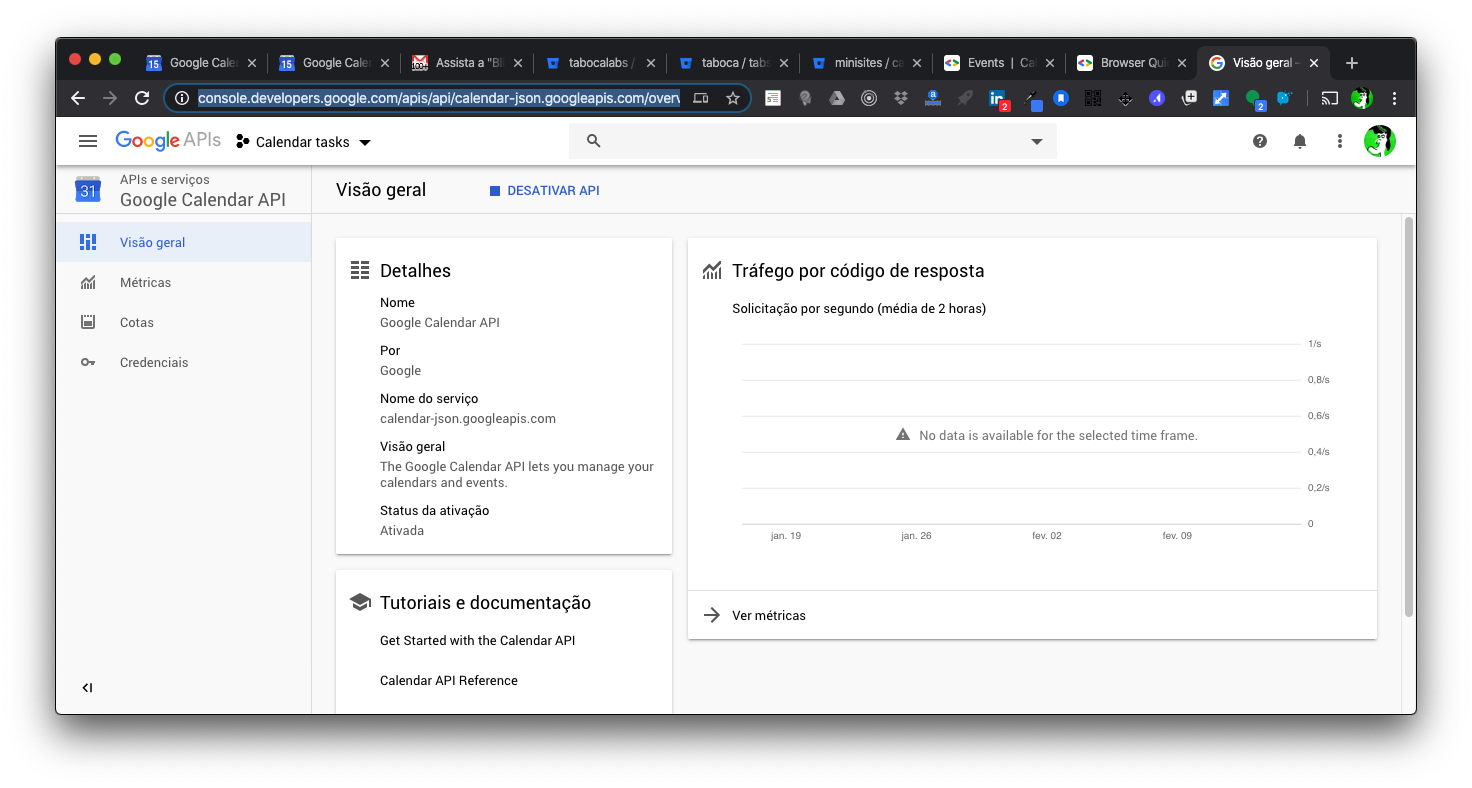
Task: Bookmark this page with the star icon
Action: coord(733,98)
